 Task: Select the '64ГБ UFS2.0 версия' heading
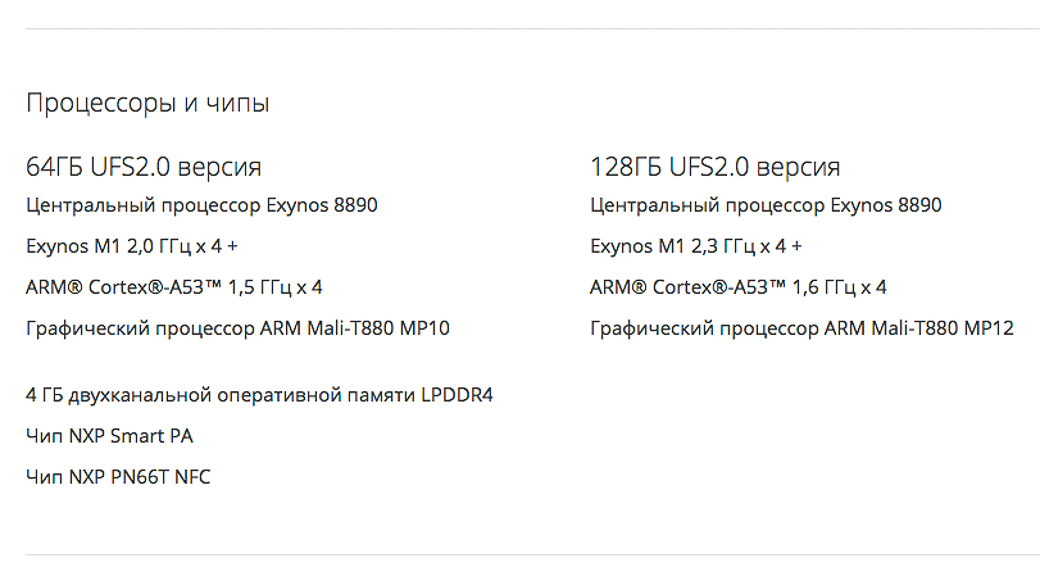click(x=143, y=166)
